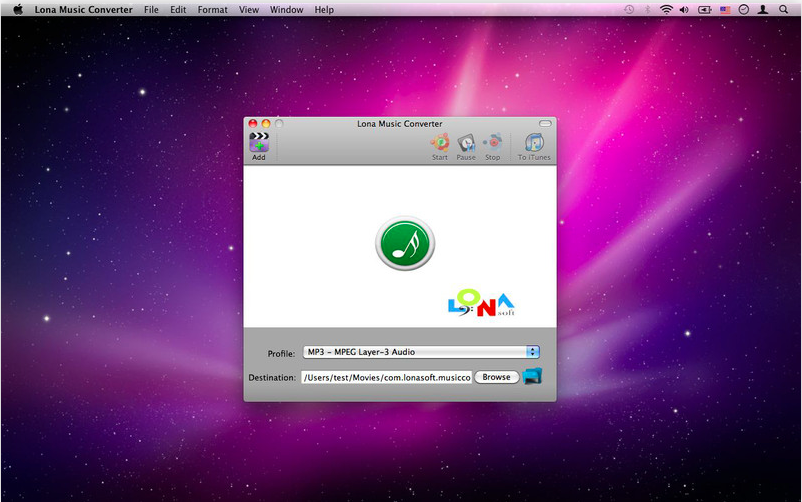The height and width of the screenshot is (502, 802).
Task: Open the Lona Music Converter application menu
Action: 83,9
